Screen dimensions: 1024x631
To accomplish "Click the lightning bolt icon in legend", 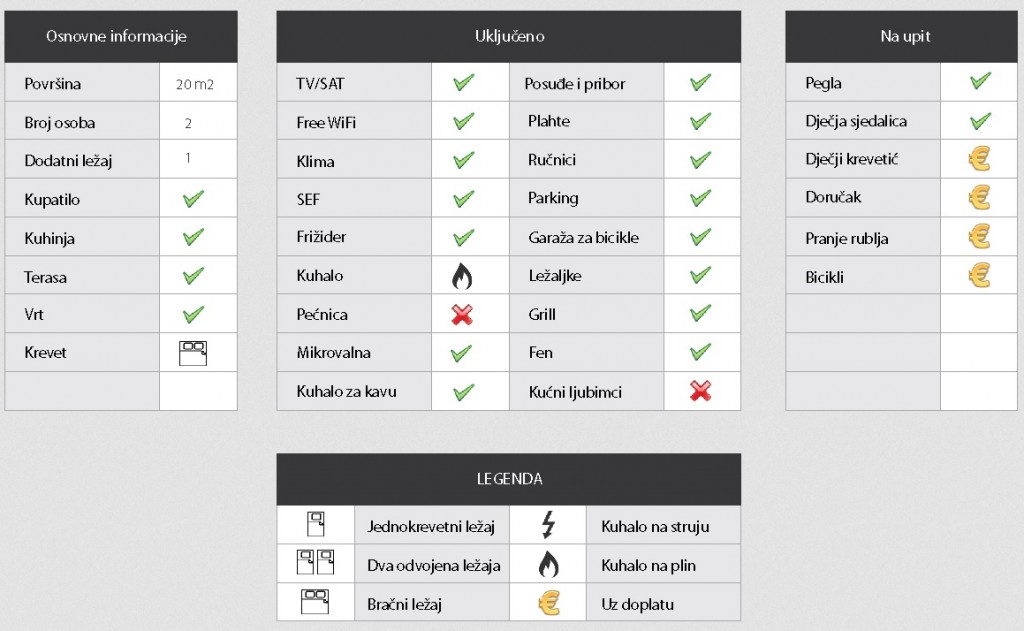I will click(x=547, y=525).
